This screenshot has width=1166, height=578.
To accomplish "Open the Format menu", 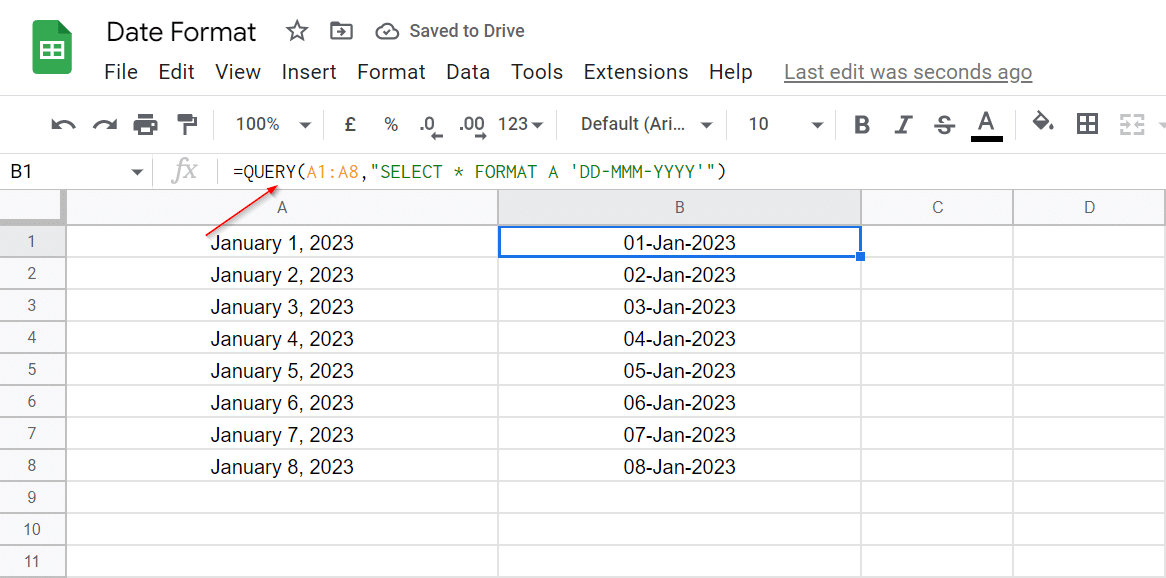I will (x=391, y=72).
